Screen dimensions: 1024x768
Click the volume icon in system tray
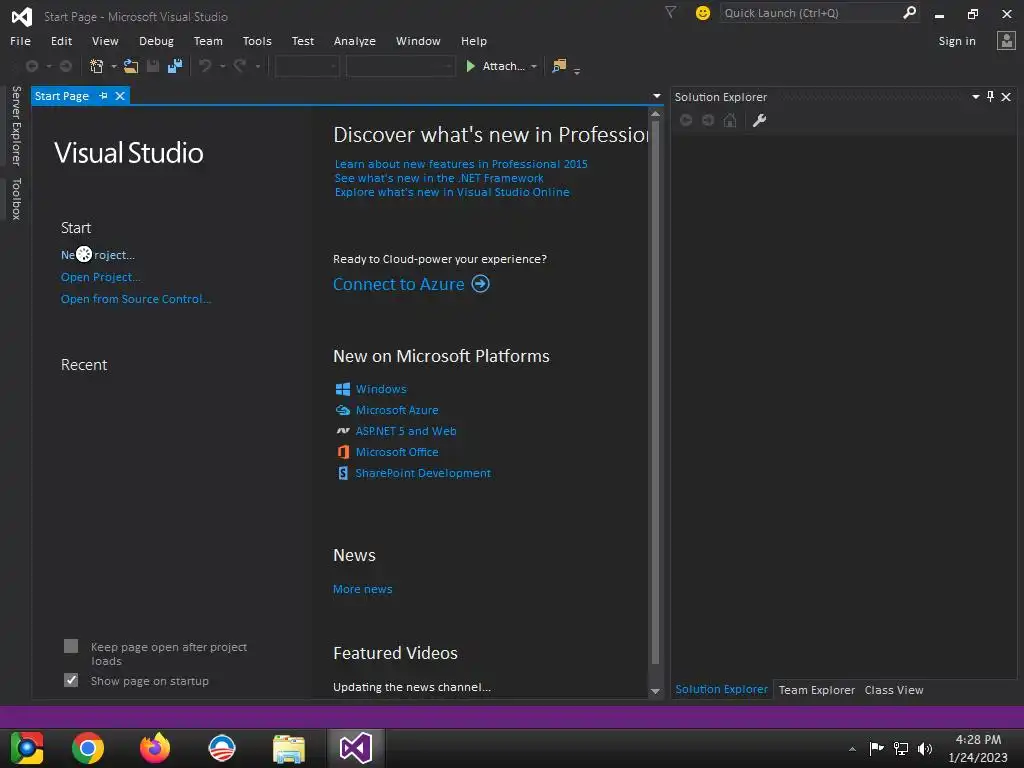[925, 748]
